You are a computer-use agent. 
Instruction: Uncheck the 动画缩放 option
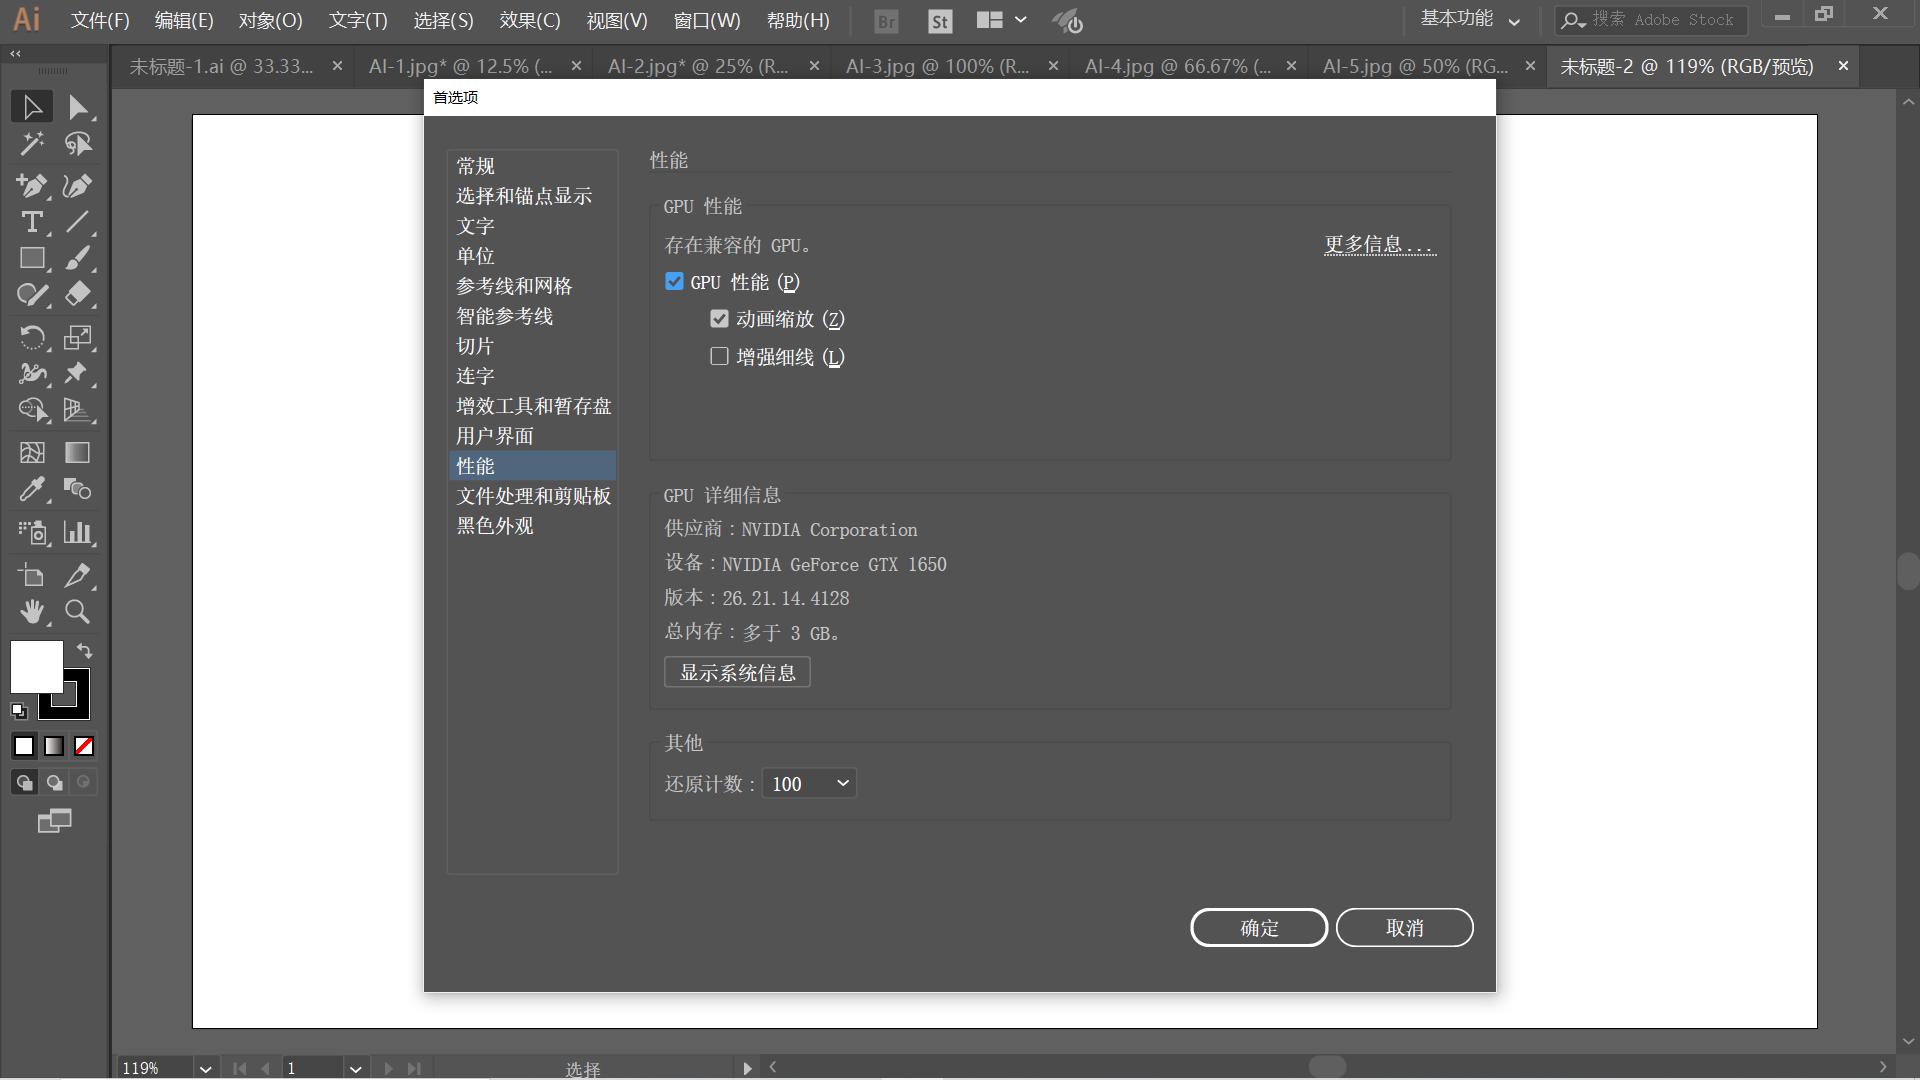[719, 319]
